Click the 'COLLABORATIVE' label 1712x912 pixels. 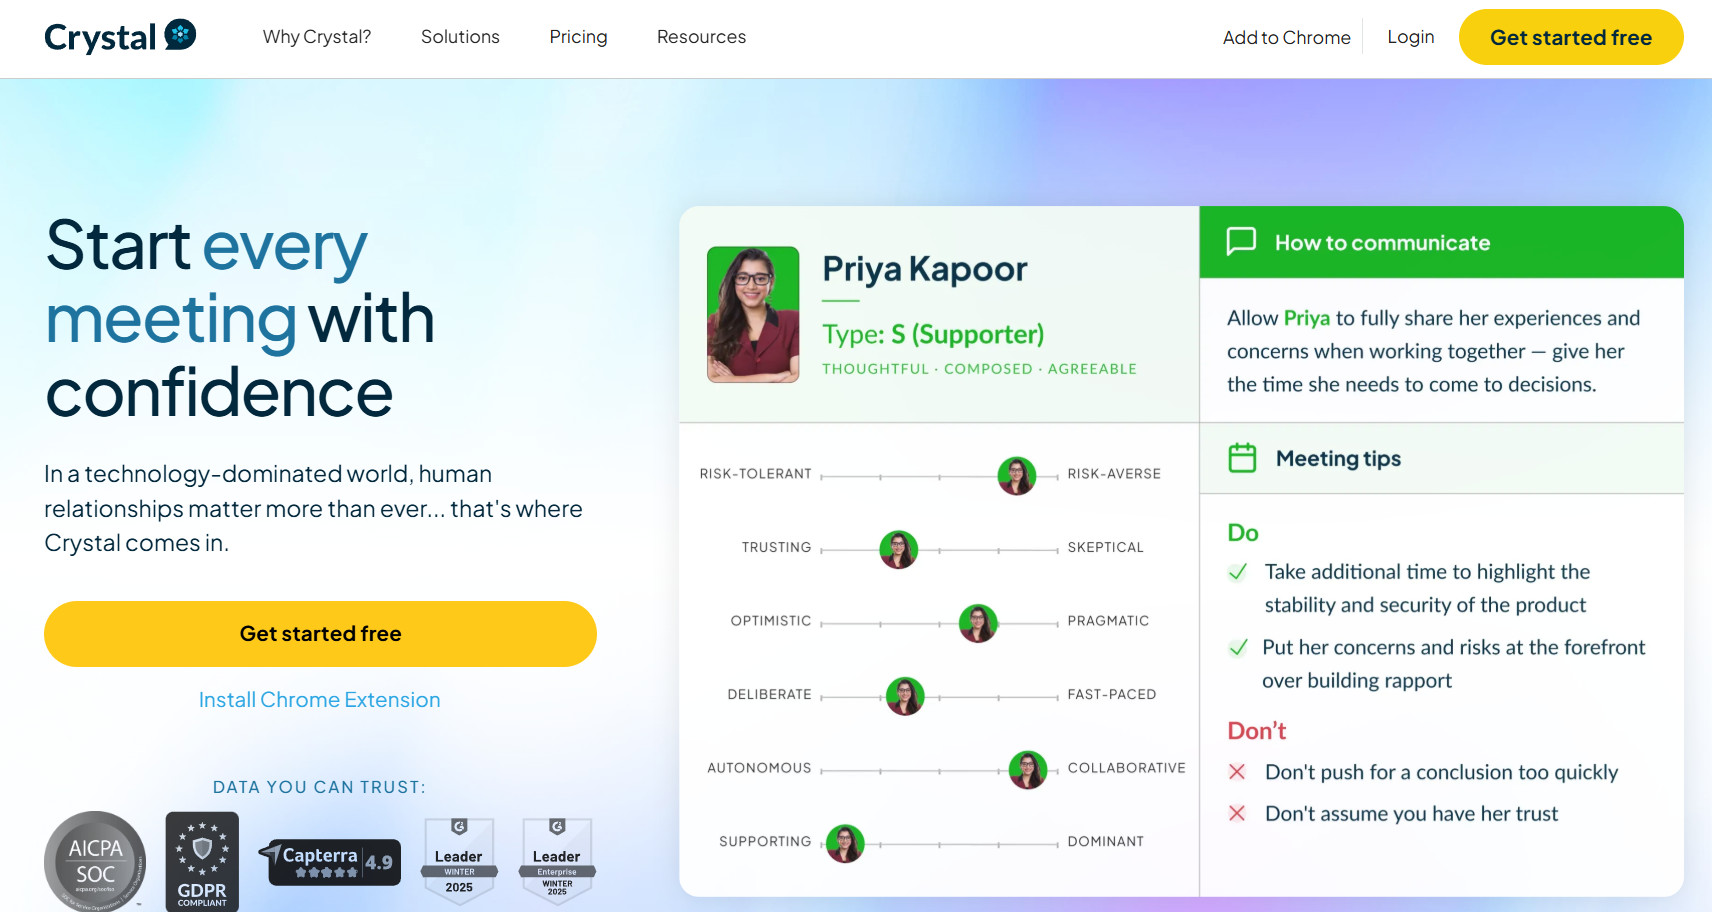click(x=1126, y=768)
